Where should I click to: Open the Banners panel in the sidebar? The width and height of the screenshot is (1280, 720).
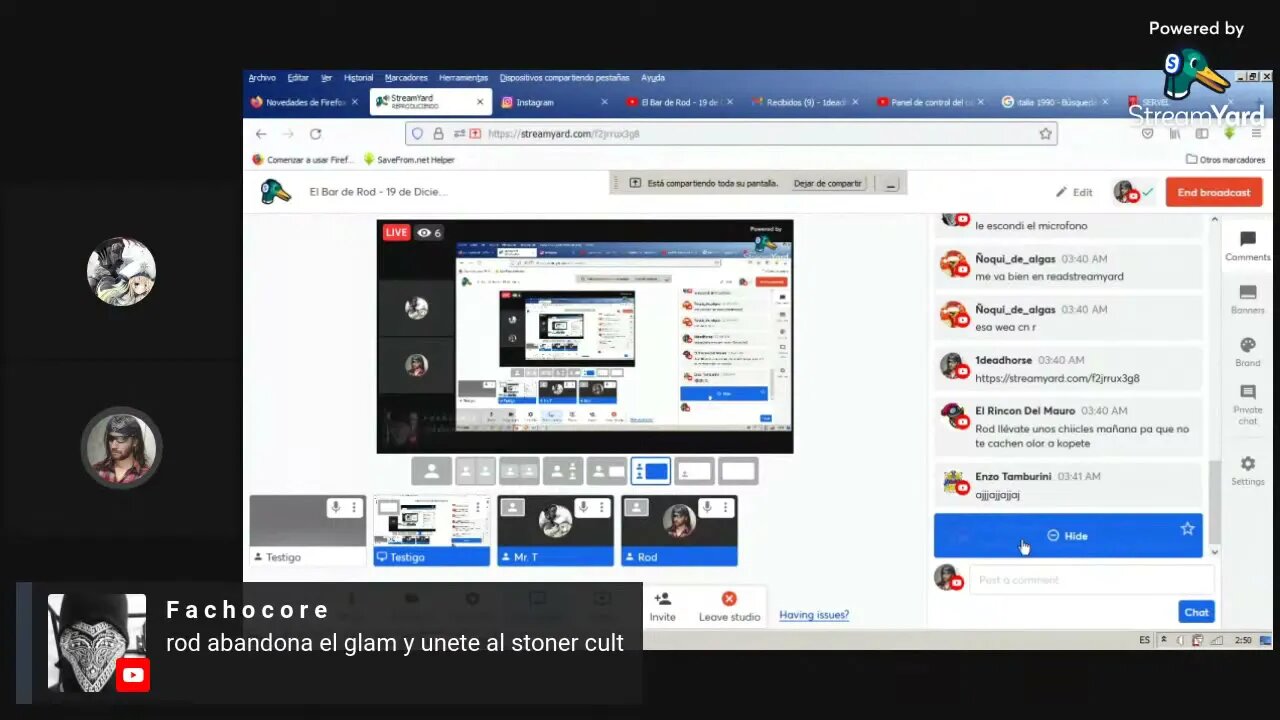[x=1247, y=299]
